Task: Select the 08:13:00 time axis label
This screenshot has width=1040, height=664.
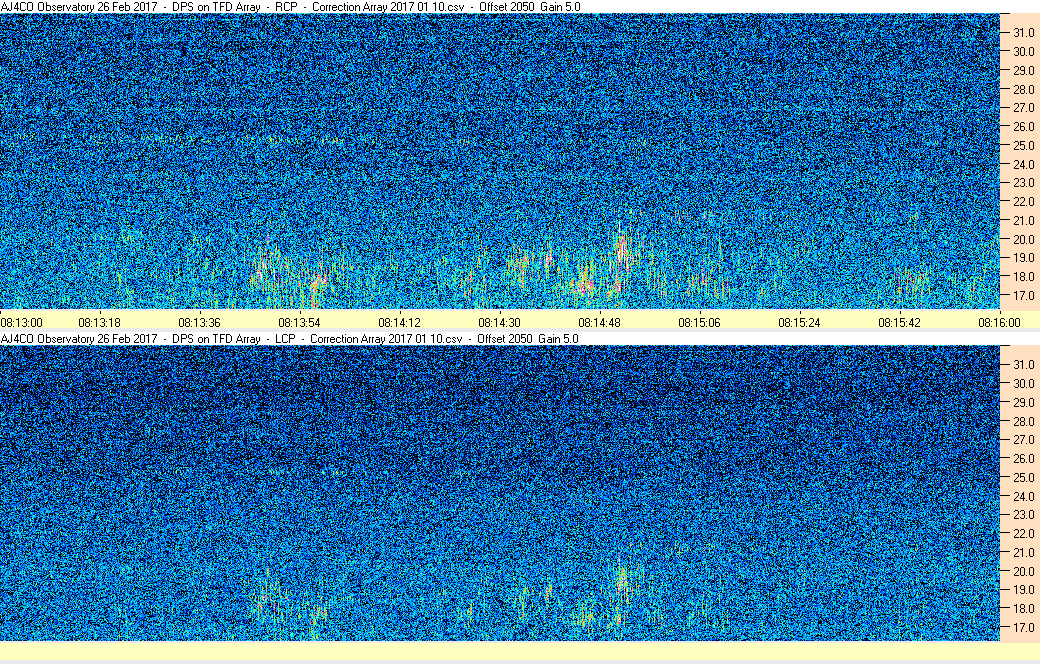Action: [x=22, y=323]
